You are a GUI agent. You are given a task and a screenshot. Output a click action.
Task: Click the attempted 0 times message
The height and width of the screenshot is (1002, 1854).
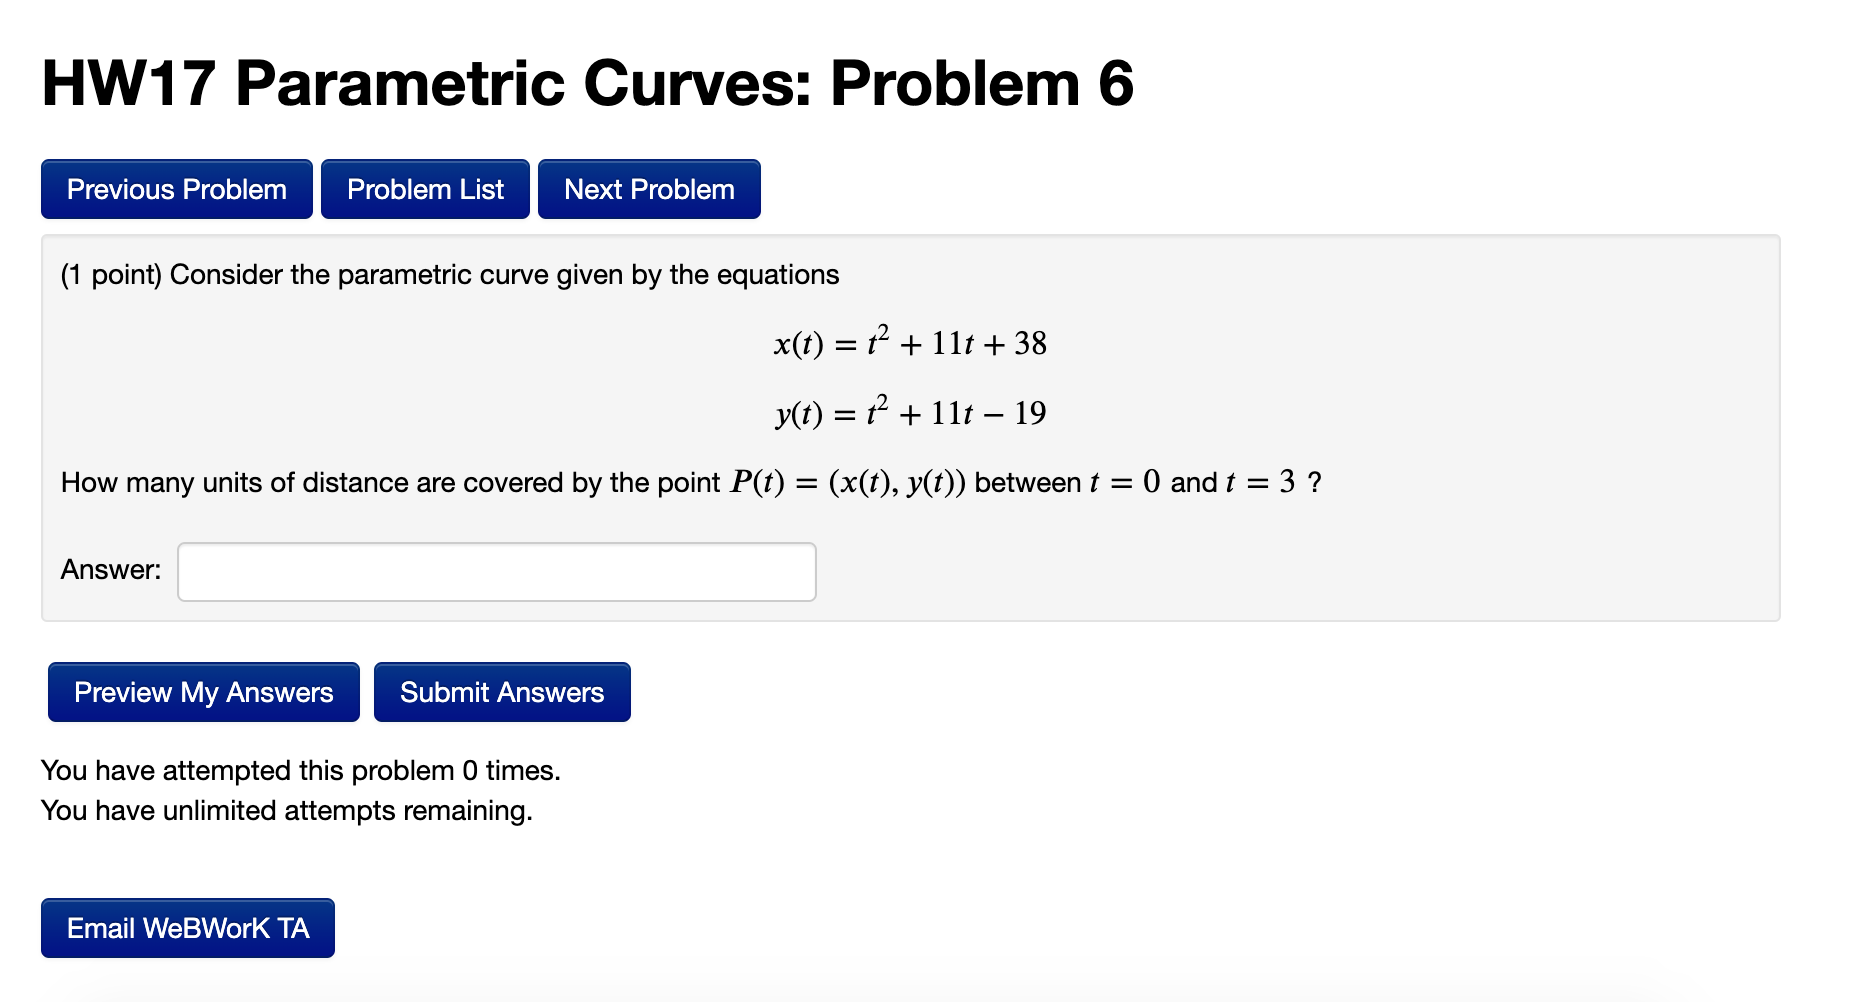pos(300,770)
